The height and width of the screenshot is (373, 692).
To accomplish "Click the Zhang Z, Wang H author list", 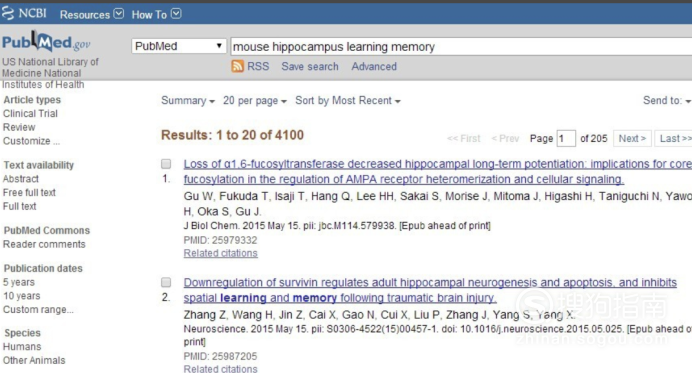I will pos(380,315).
